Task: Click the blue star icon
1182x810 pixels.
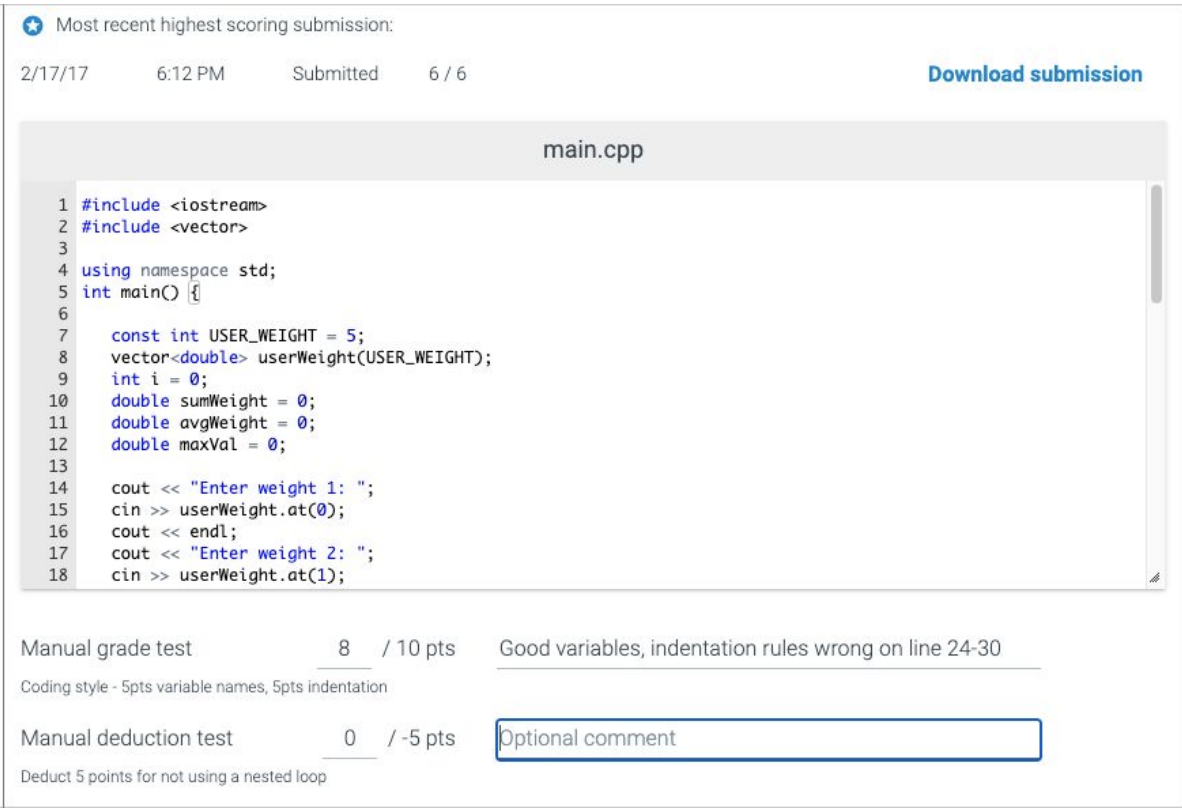Action: click(x=33, y=26)
